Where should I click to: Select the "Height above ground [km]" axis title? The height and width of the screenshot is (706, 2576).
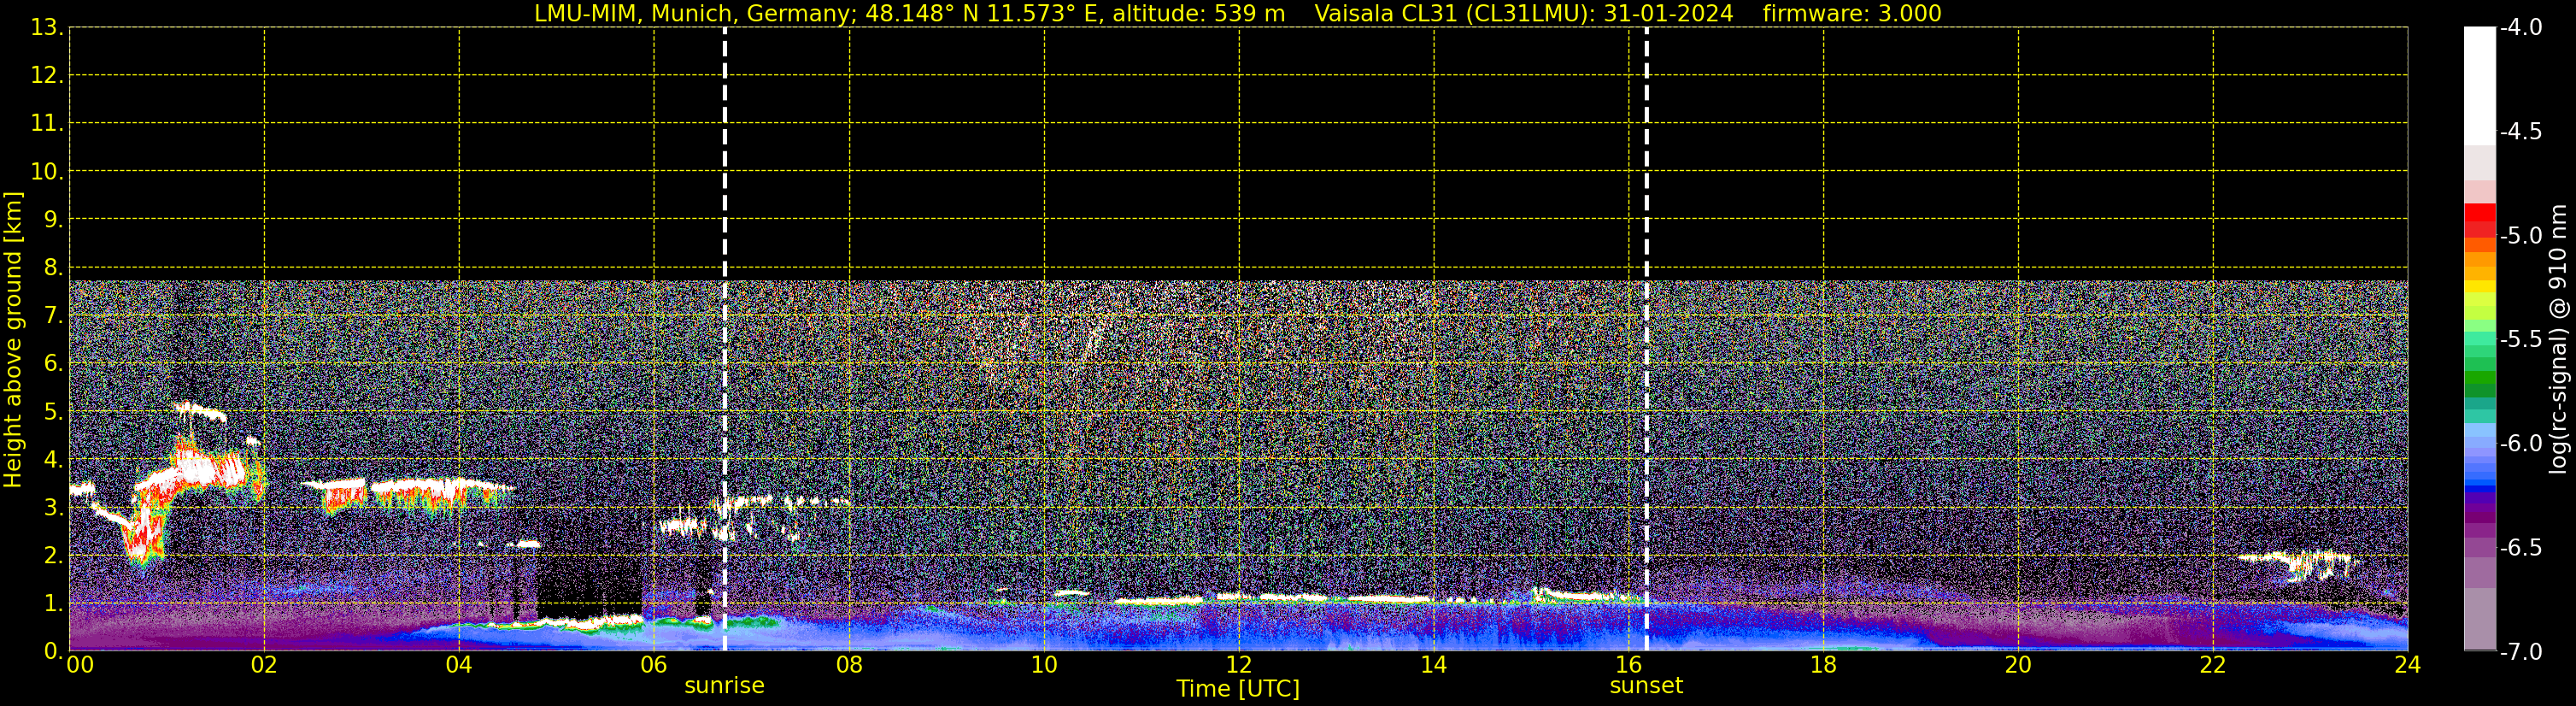click(13, 339)
